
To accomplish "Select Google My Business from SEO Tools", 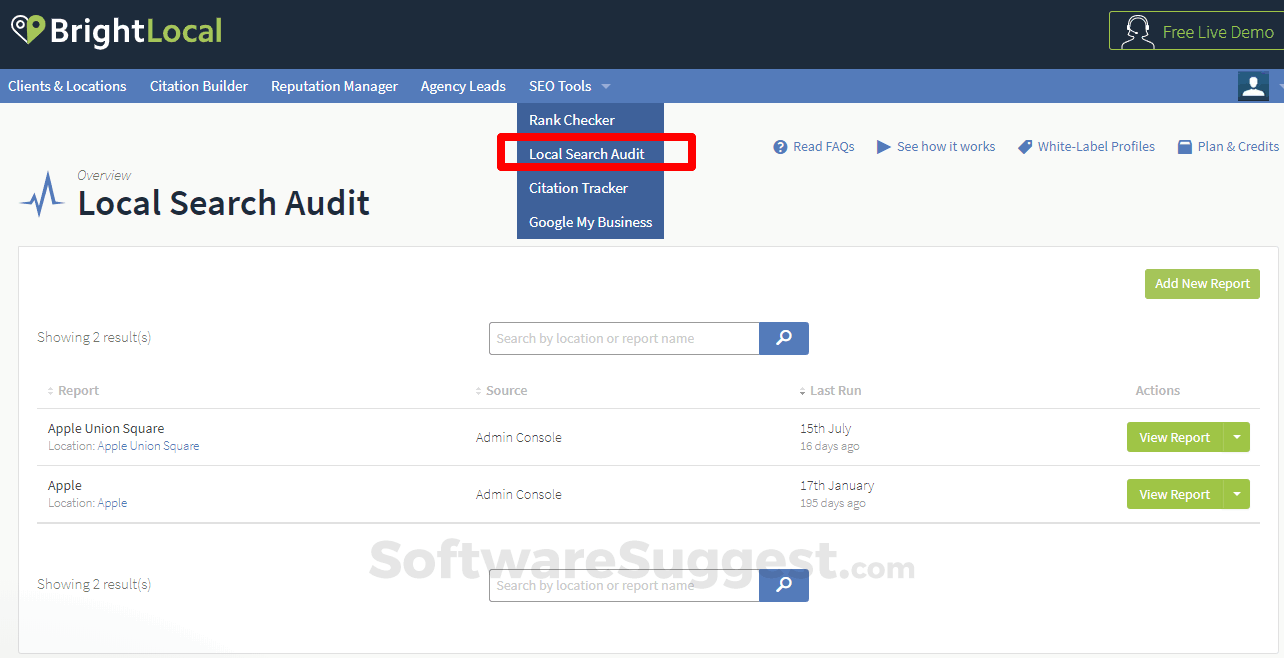I will tap(590, 222).
